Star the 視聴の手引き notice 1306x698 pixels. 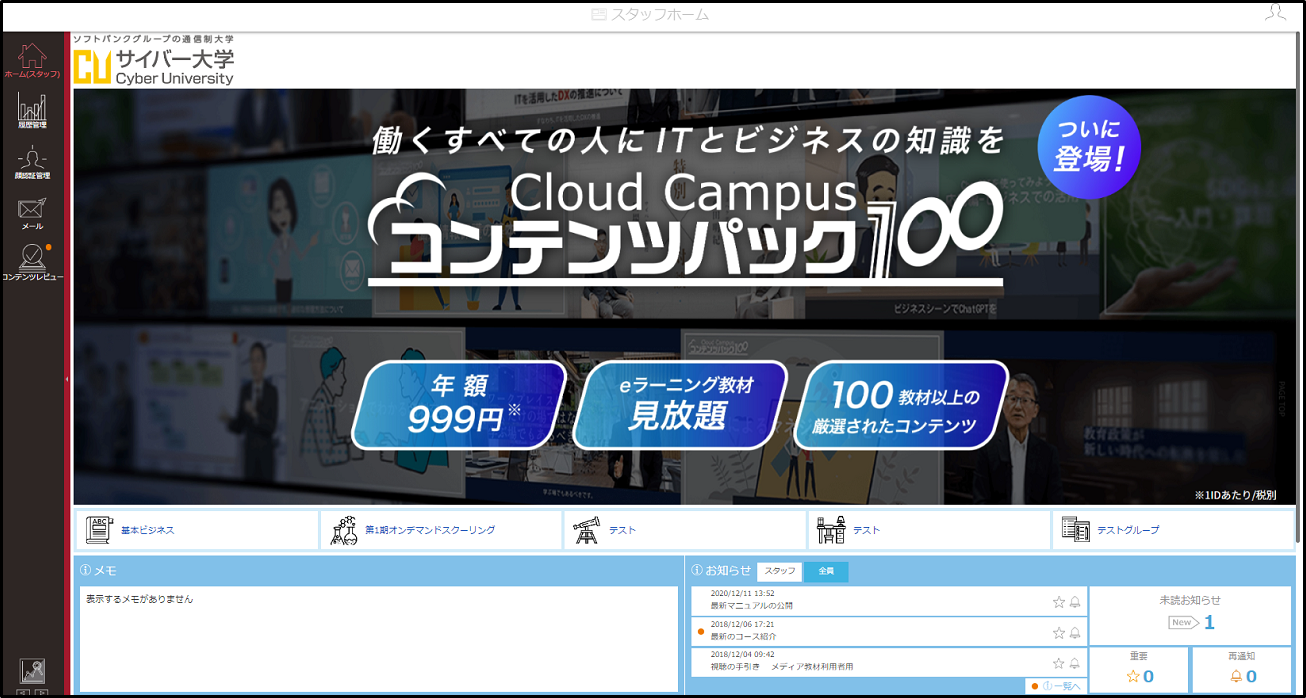[x=1059, y=663]
